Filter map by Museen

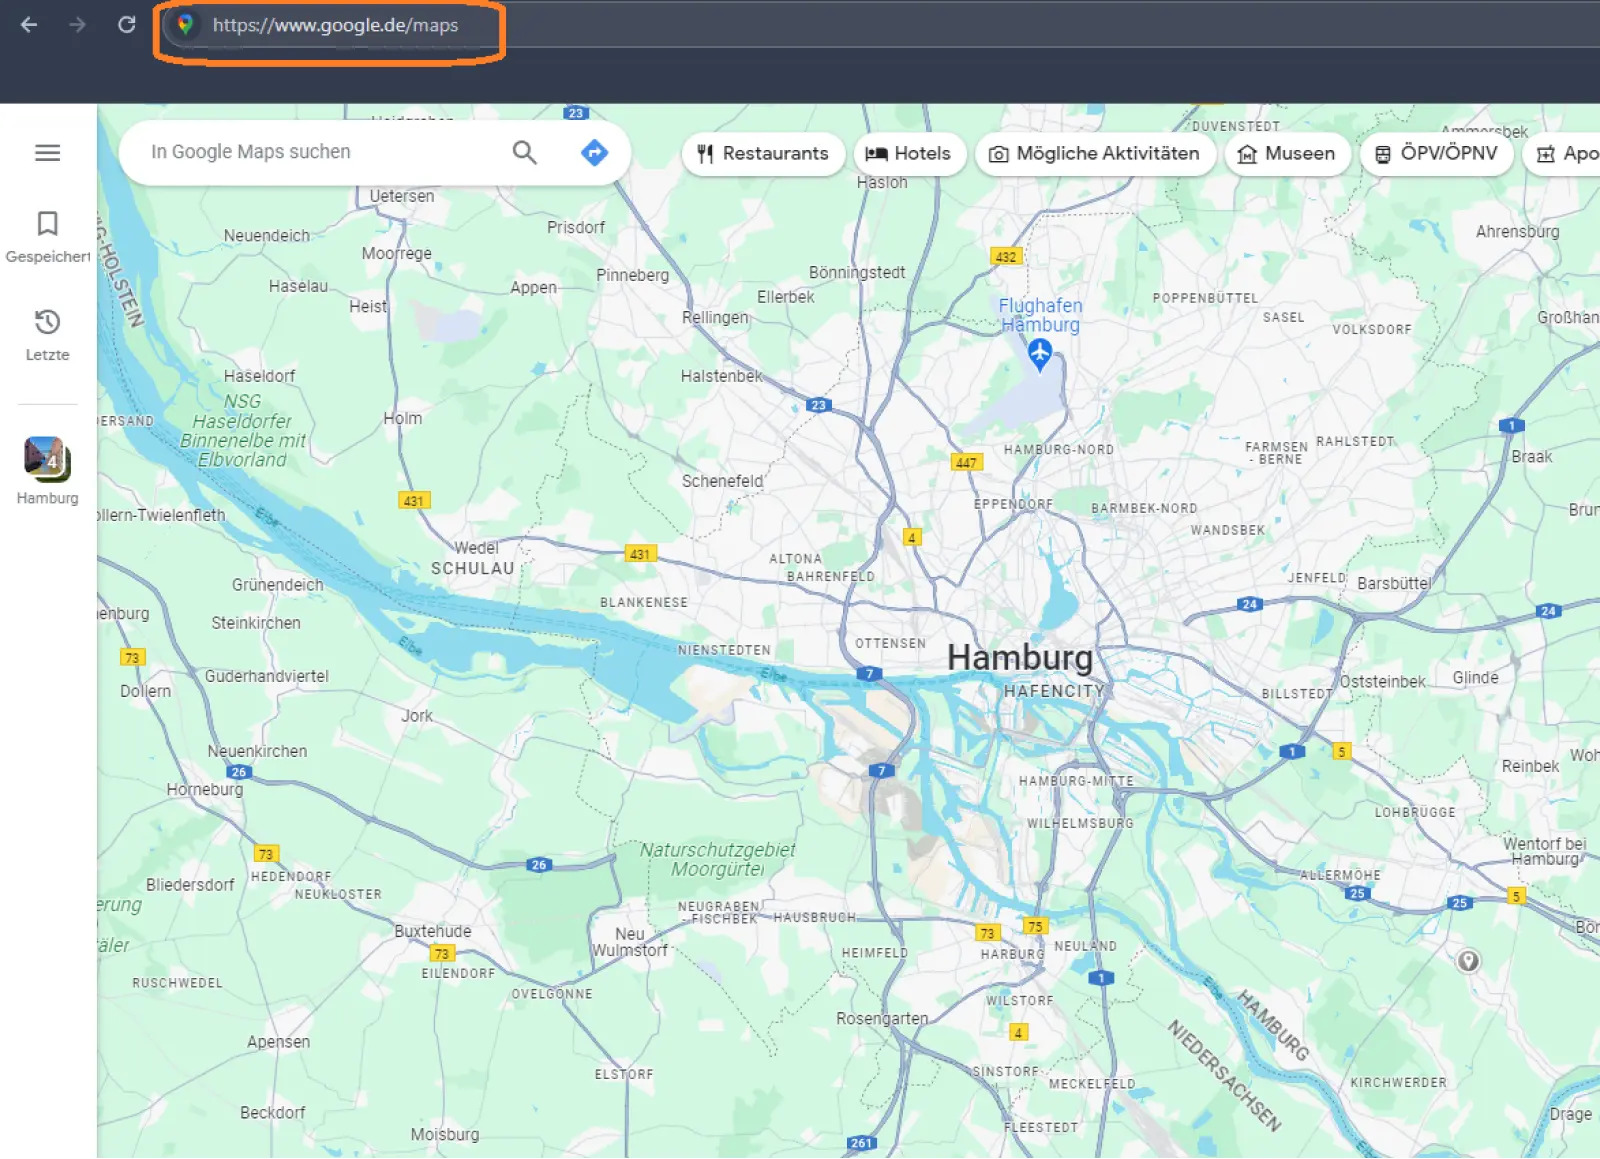(1288, 154)
